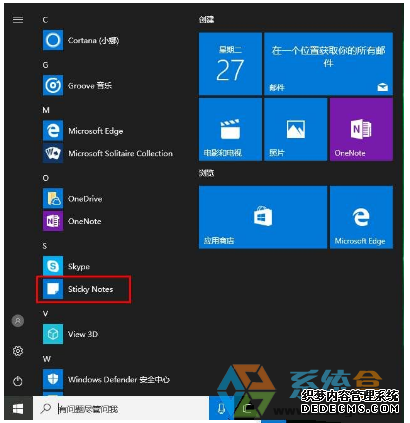Click the Windows Defender label text
410x423 pixels.
click(119, 379)
